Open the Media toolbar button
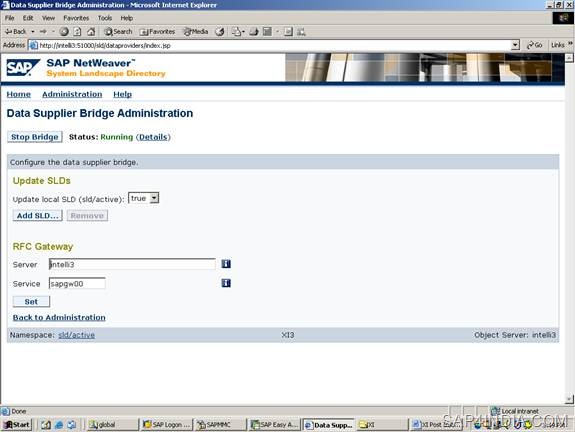The width and height of the screenshot is (575, 432). [196, 32]
